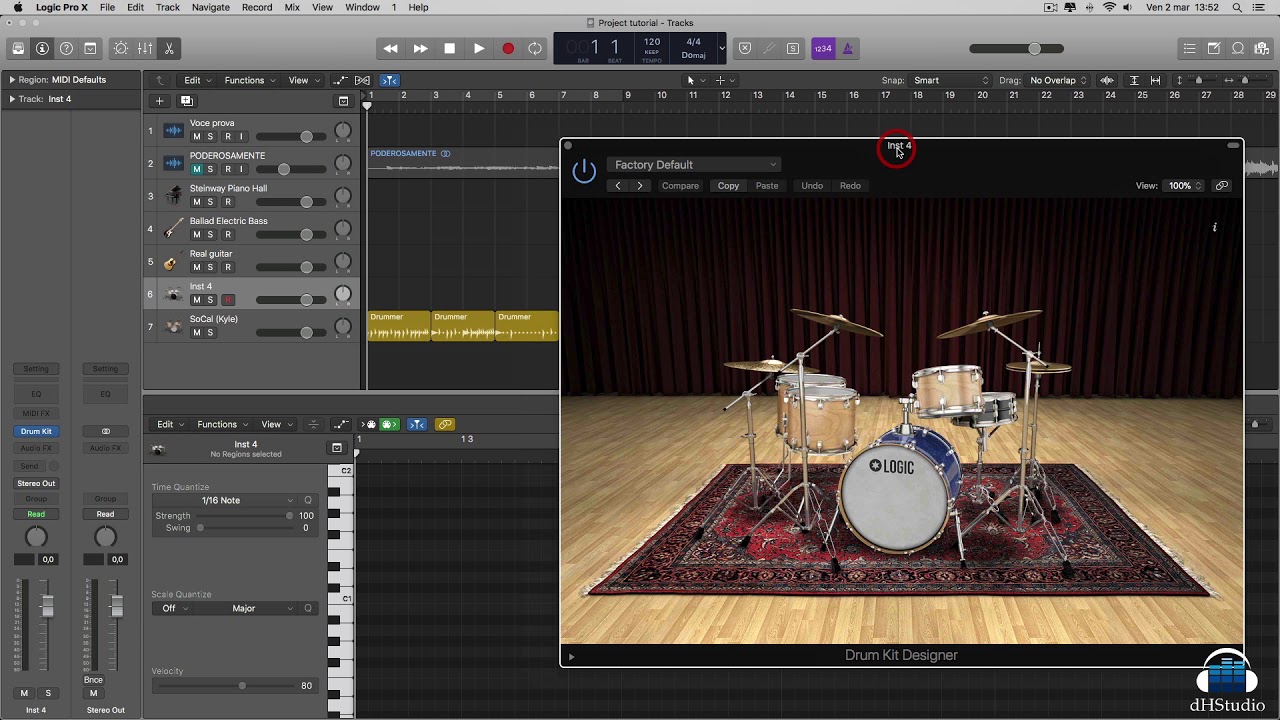Open the Track menu in the menu bar

(x=168, y=7)
